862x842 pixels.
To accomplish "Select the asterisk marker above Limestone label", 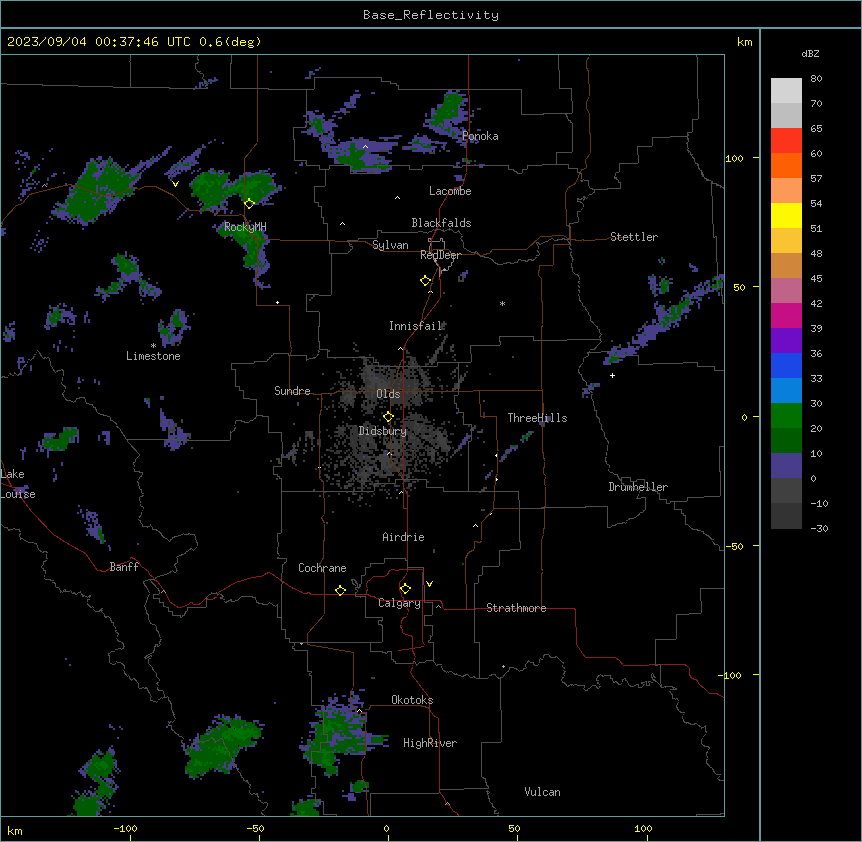I will [x=153, y=346].
